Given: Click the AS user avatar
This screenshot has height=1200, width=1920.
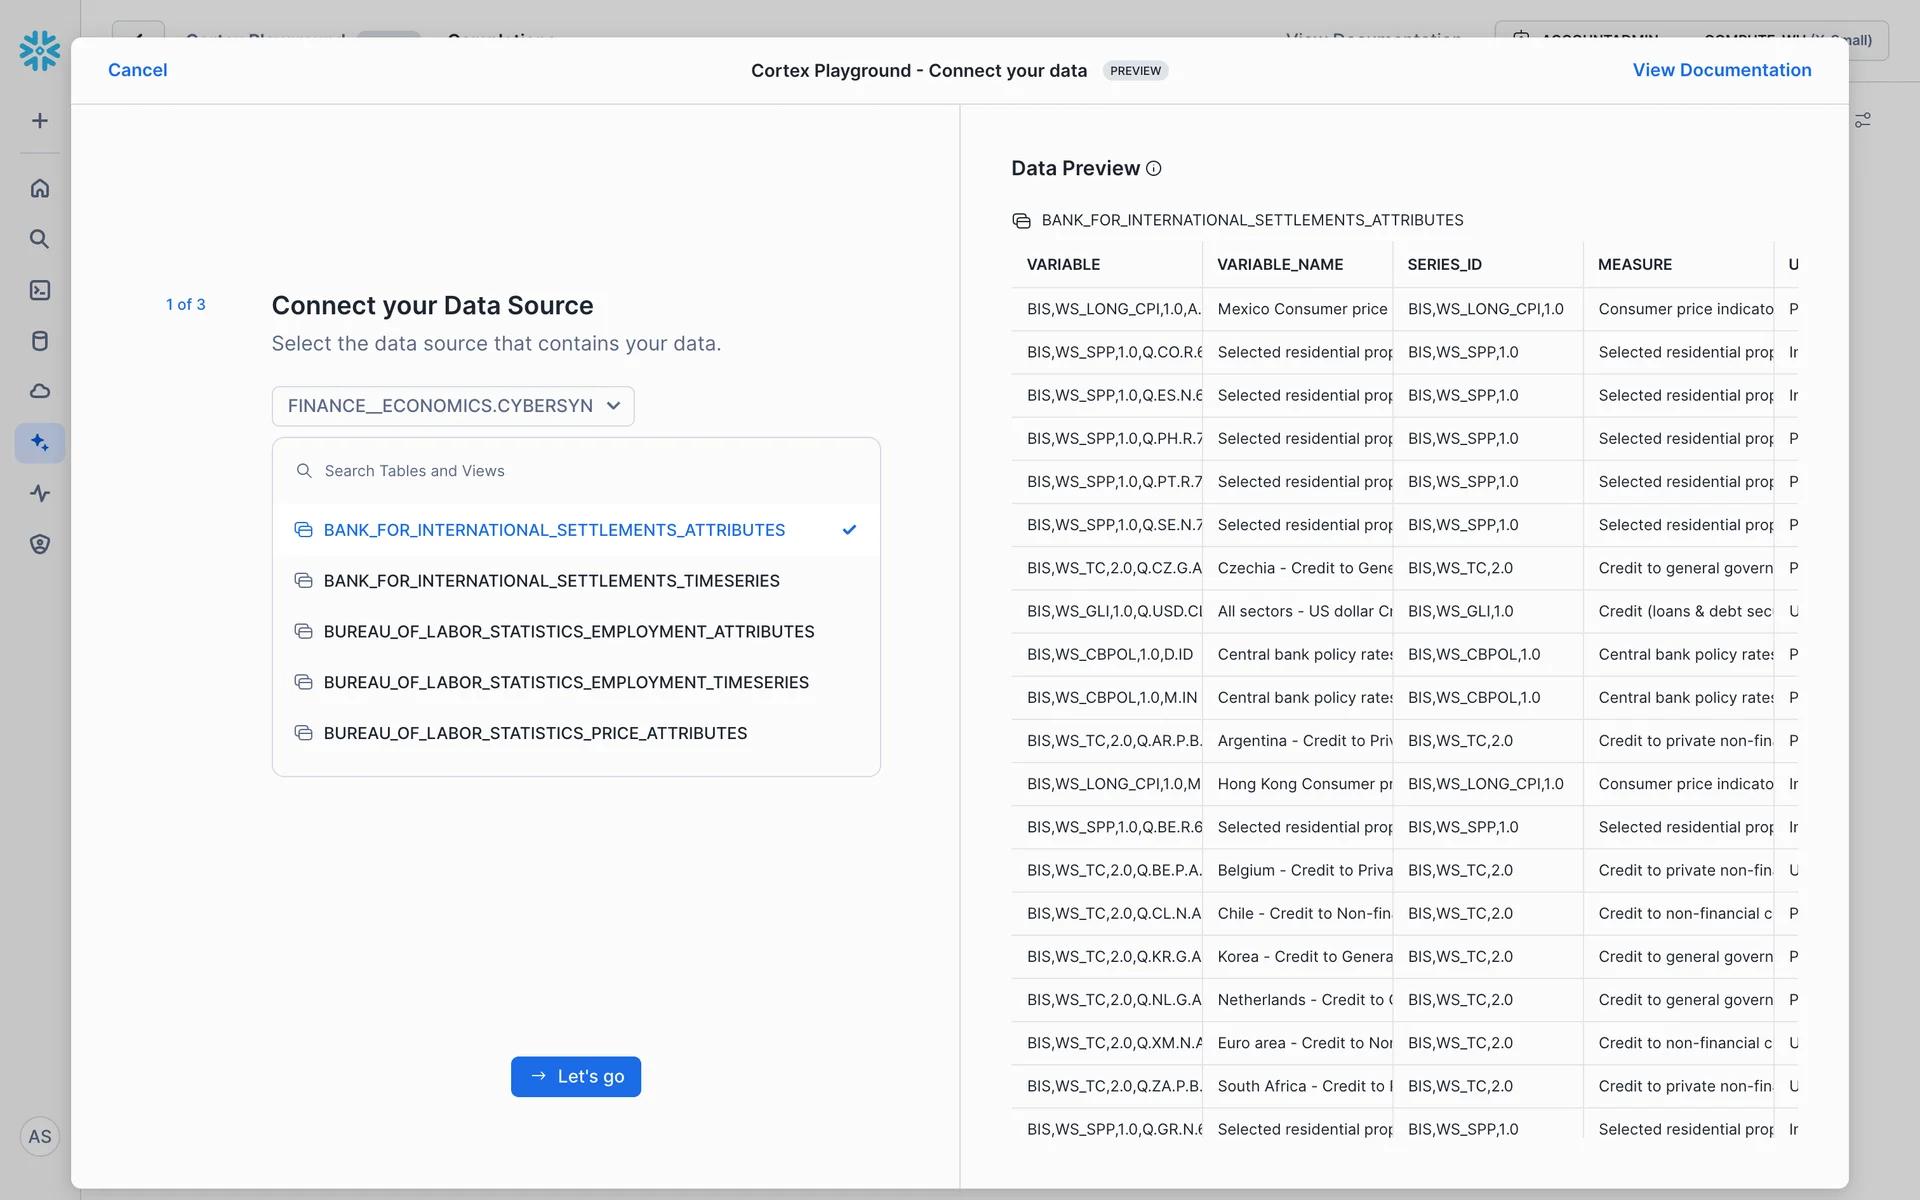Looking at the screenshot, I should [40, 1137].
